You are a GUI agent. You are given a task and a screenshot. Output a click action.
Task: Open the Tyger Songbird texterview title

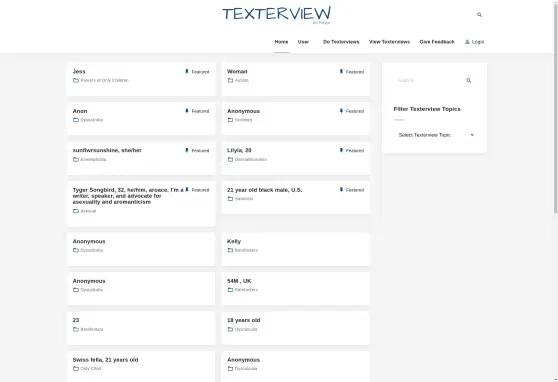pyautogui.click(x=128, y=196)
